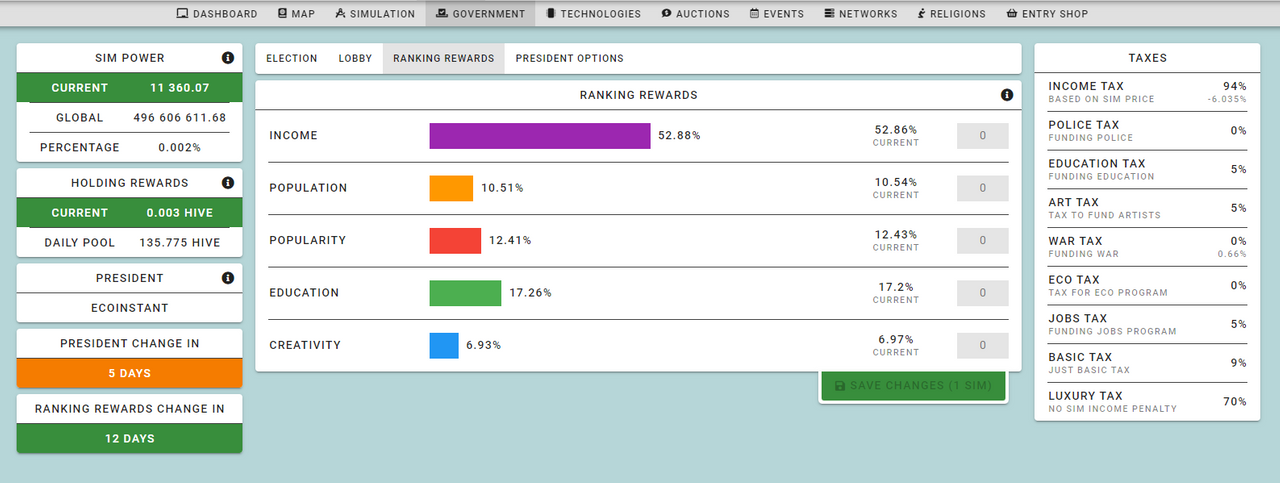Switch to the Lobby tab
Screen dimensions: 1280x483
pos(355,59)
